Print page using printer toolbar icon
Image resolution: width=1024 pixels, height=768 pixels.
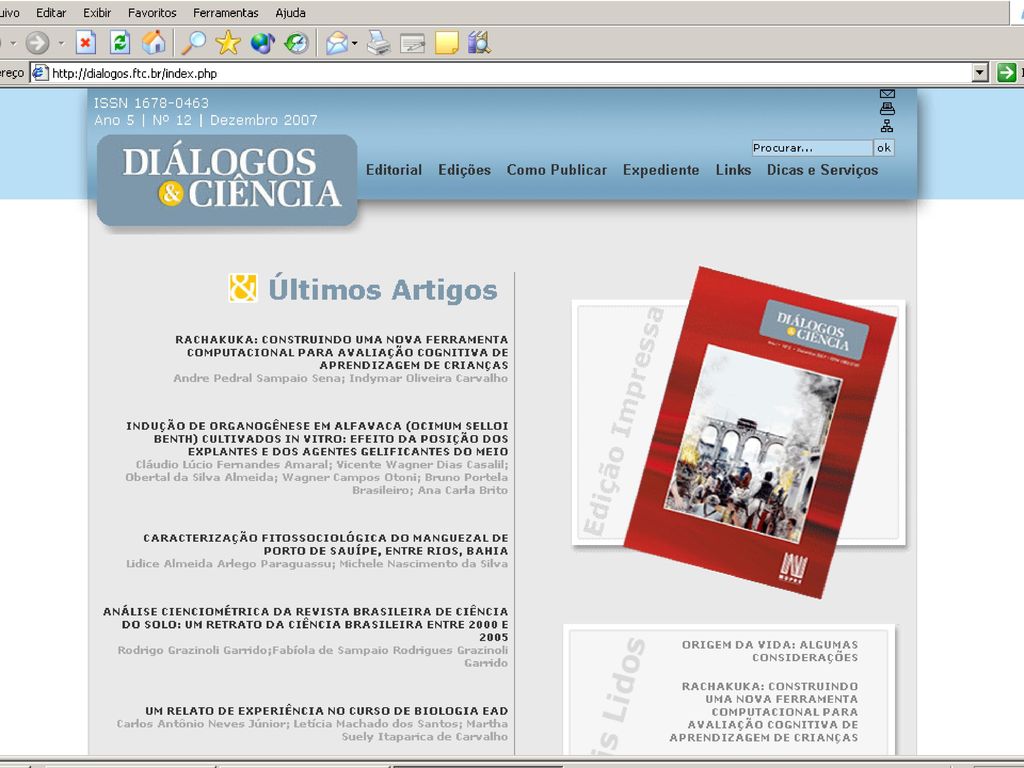tap(378, 43)
